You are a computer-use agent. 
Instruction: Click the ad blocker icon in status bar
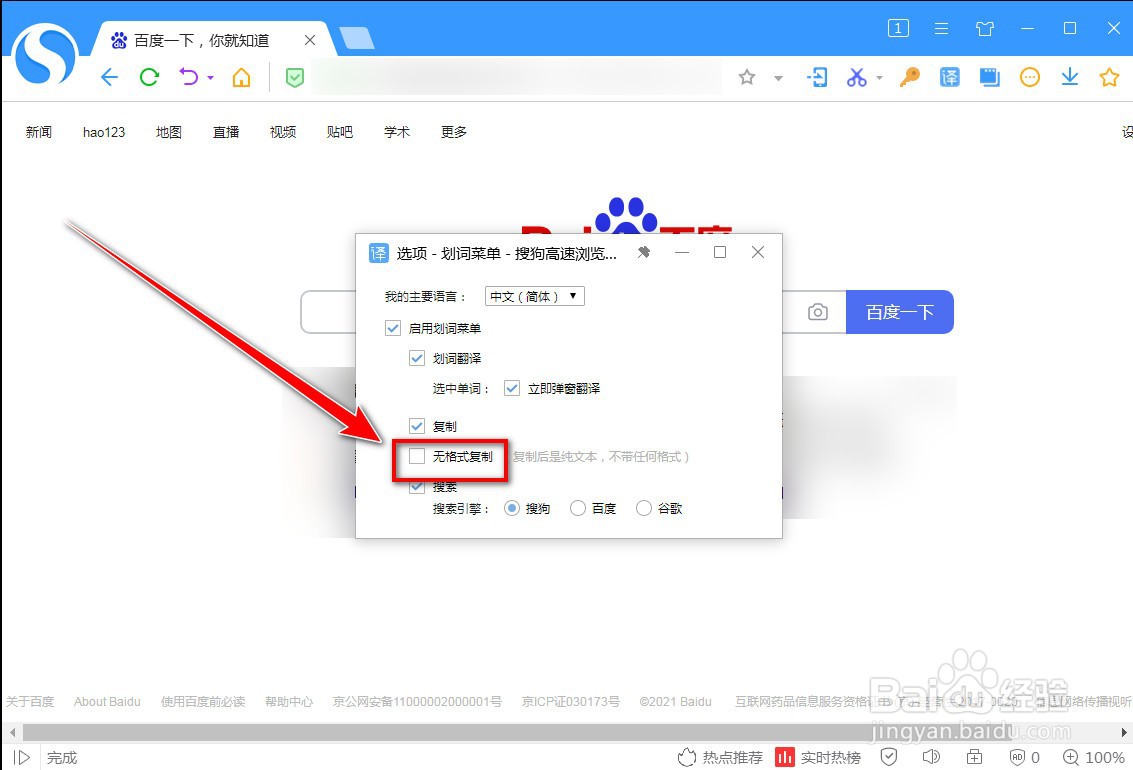[1019, 757]
